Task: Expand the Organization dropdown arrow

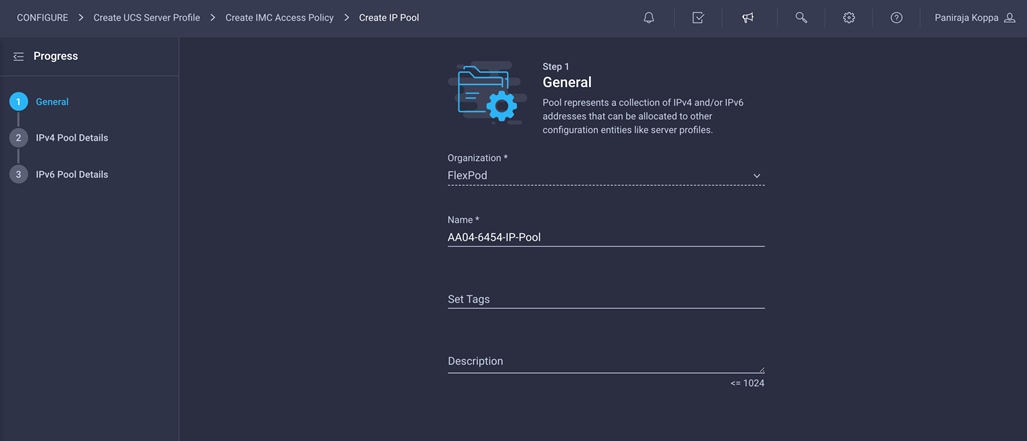Action: pos(756,176)
